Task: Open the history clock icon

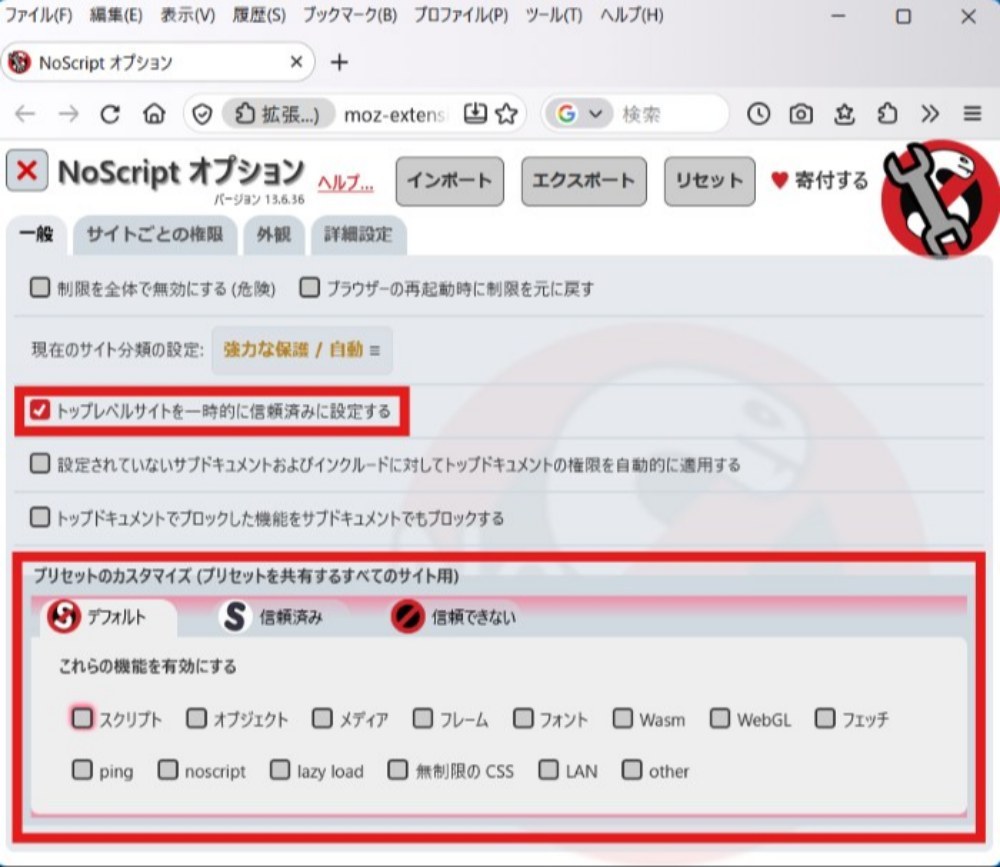Action: click(x=758, y=114)
